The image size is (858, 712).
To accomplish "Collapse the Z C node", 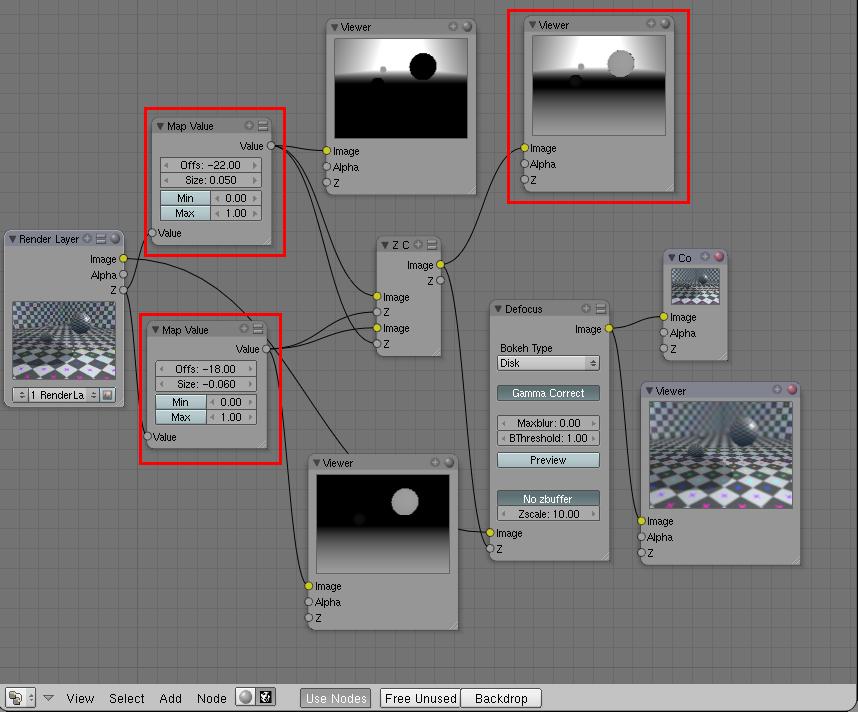I will (x=385, y=245).
